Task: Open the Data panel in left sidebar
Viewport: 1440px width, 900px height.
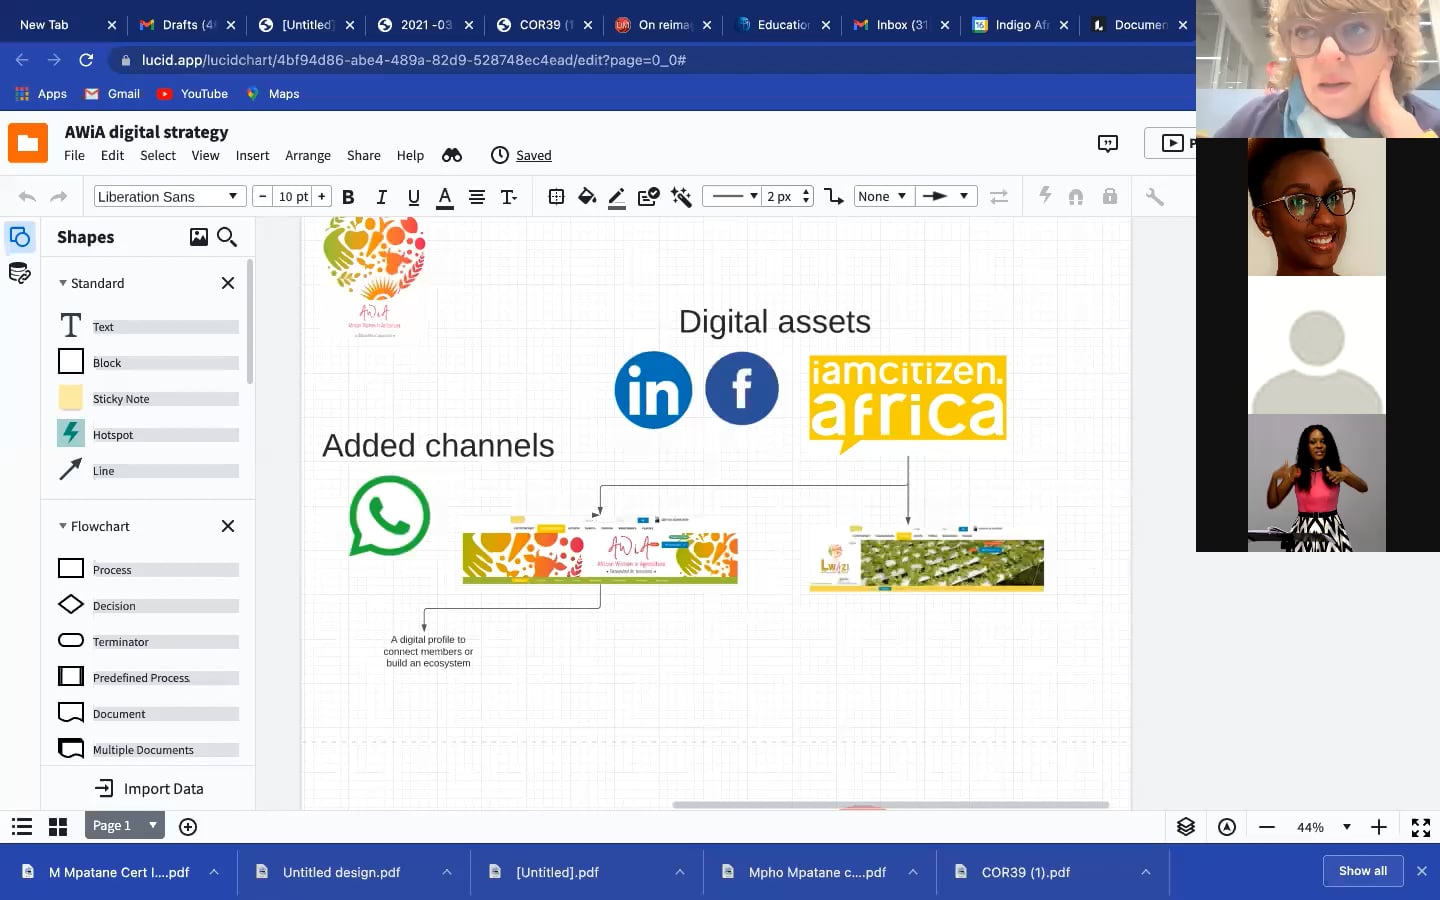Action: tap(20, 273)
